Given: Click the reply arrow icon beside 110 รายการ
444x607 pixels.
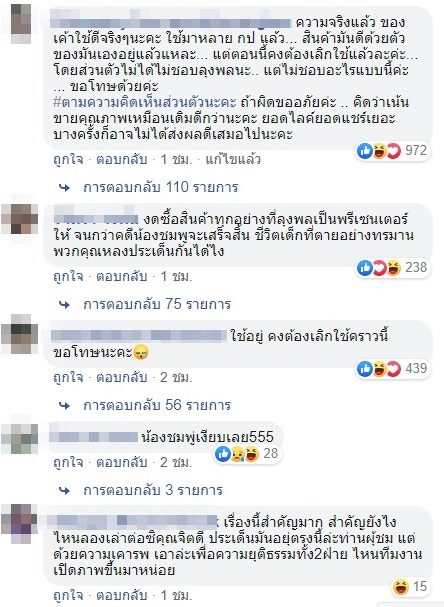Looking at the screenshot, I should point(65,188).
